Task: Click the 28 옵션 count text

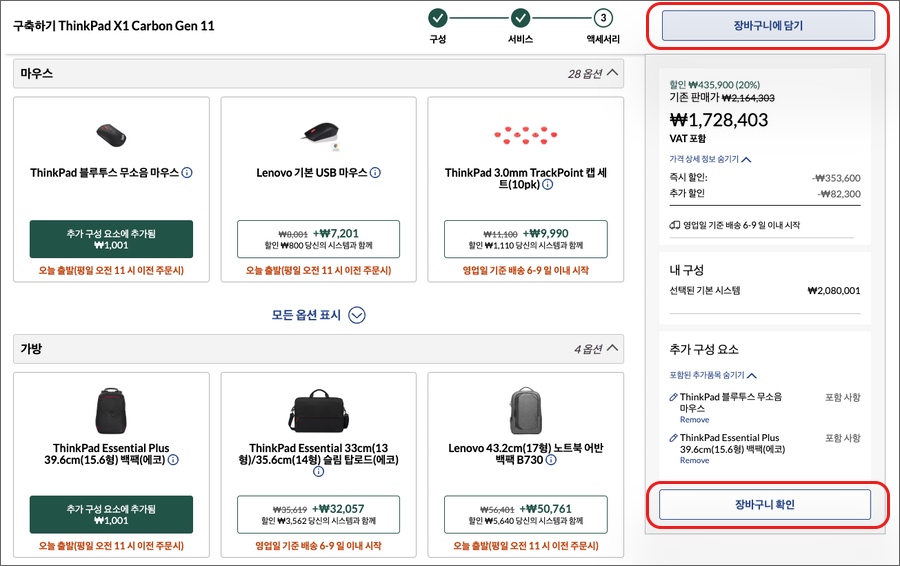Action: coord(585,73)
